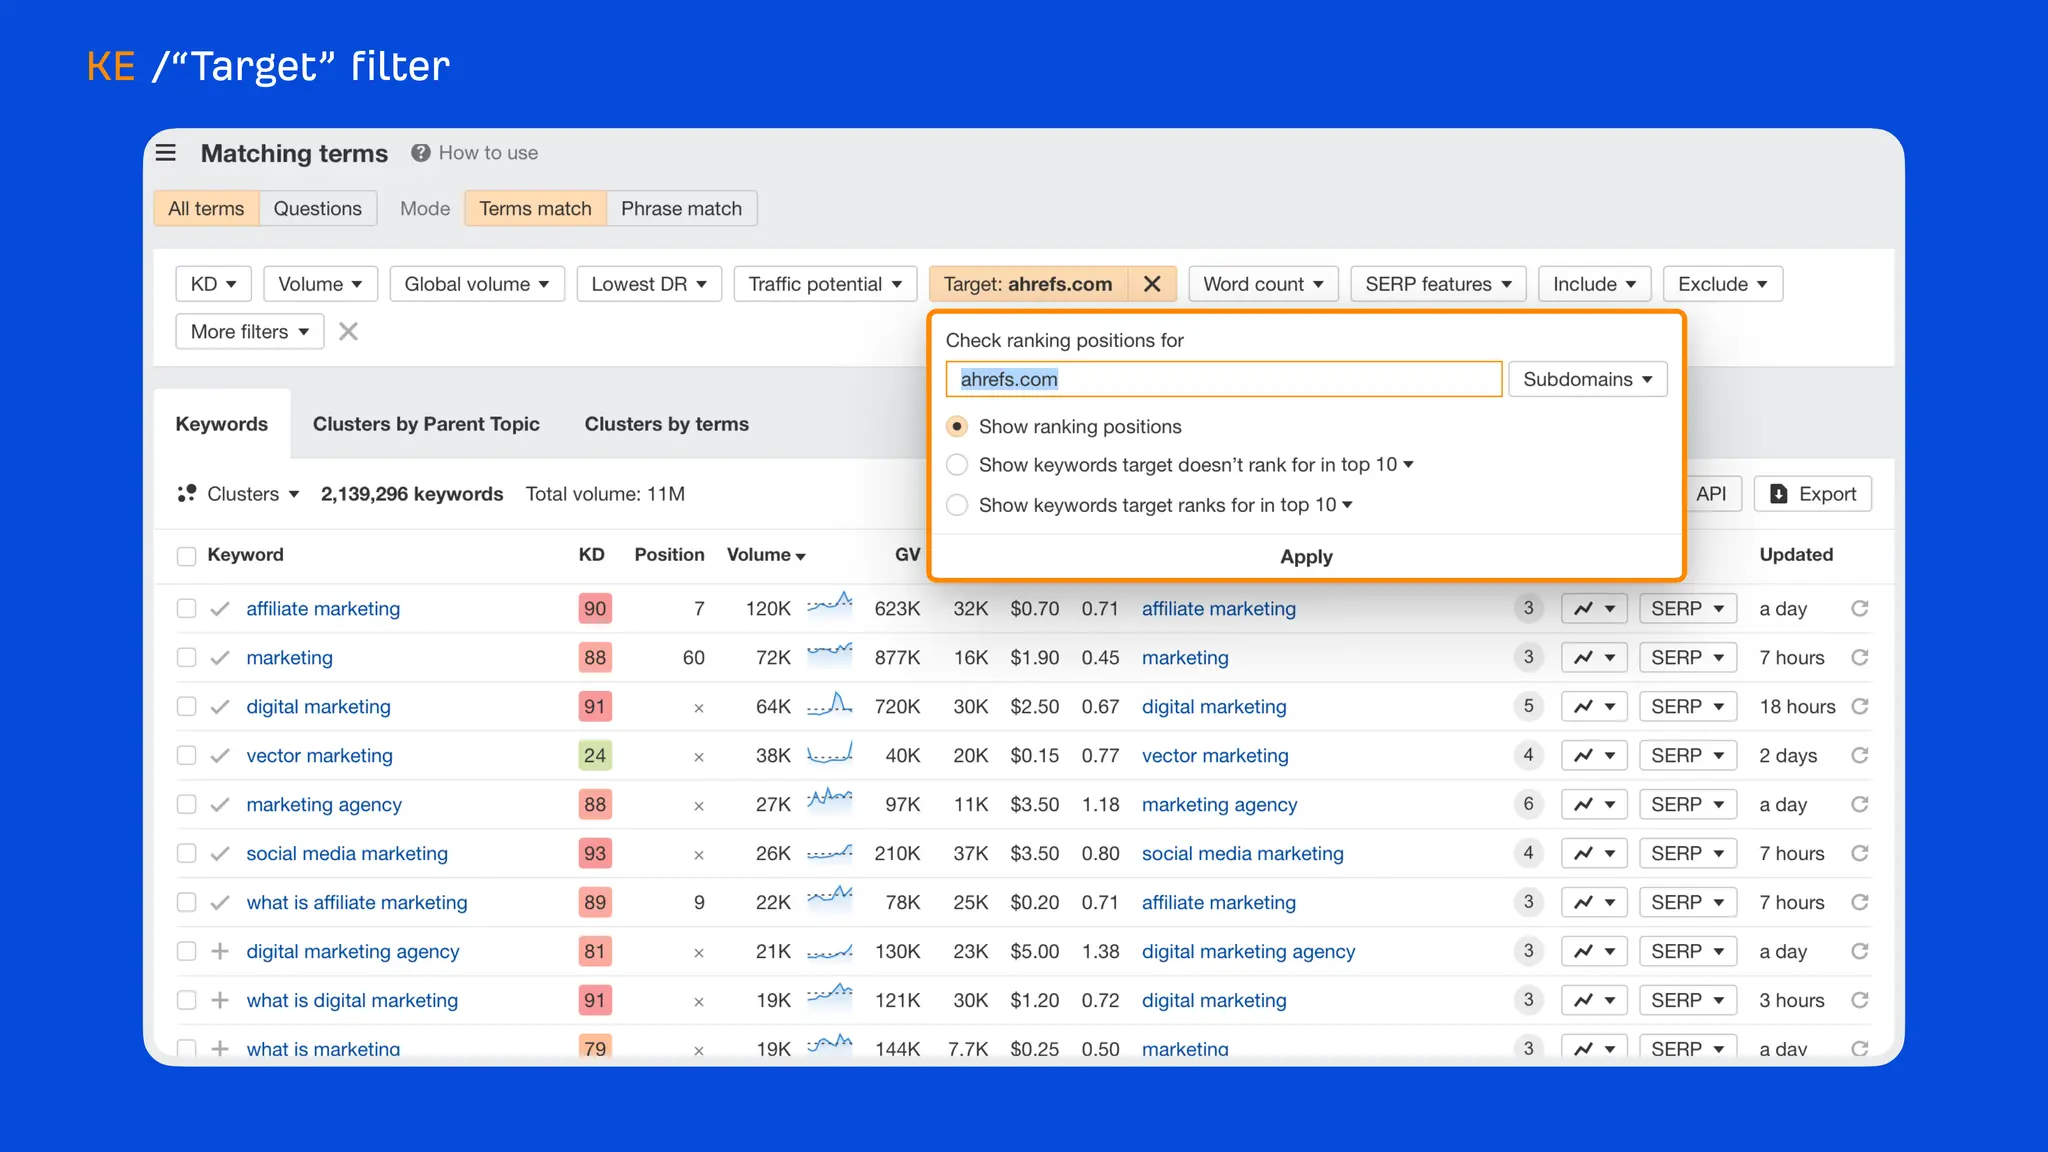Select Show keywords target doesn't rank for option
Viewport: 2048px width, 1152px height.
(x=957, y=465)
